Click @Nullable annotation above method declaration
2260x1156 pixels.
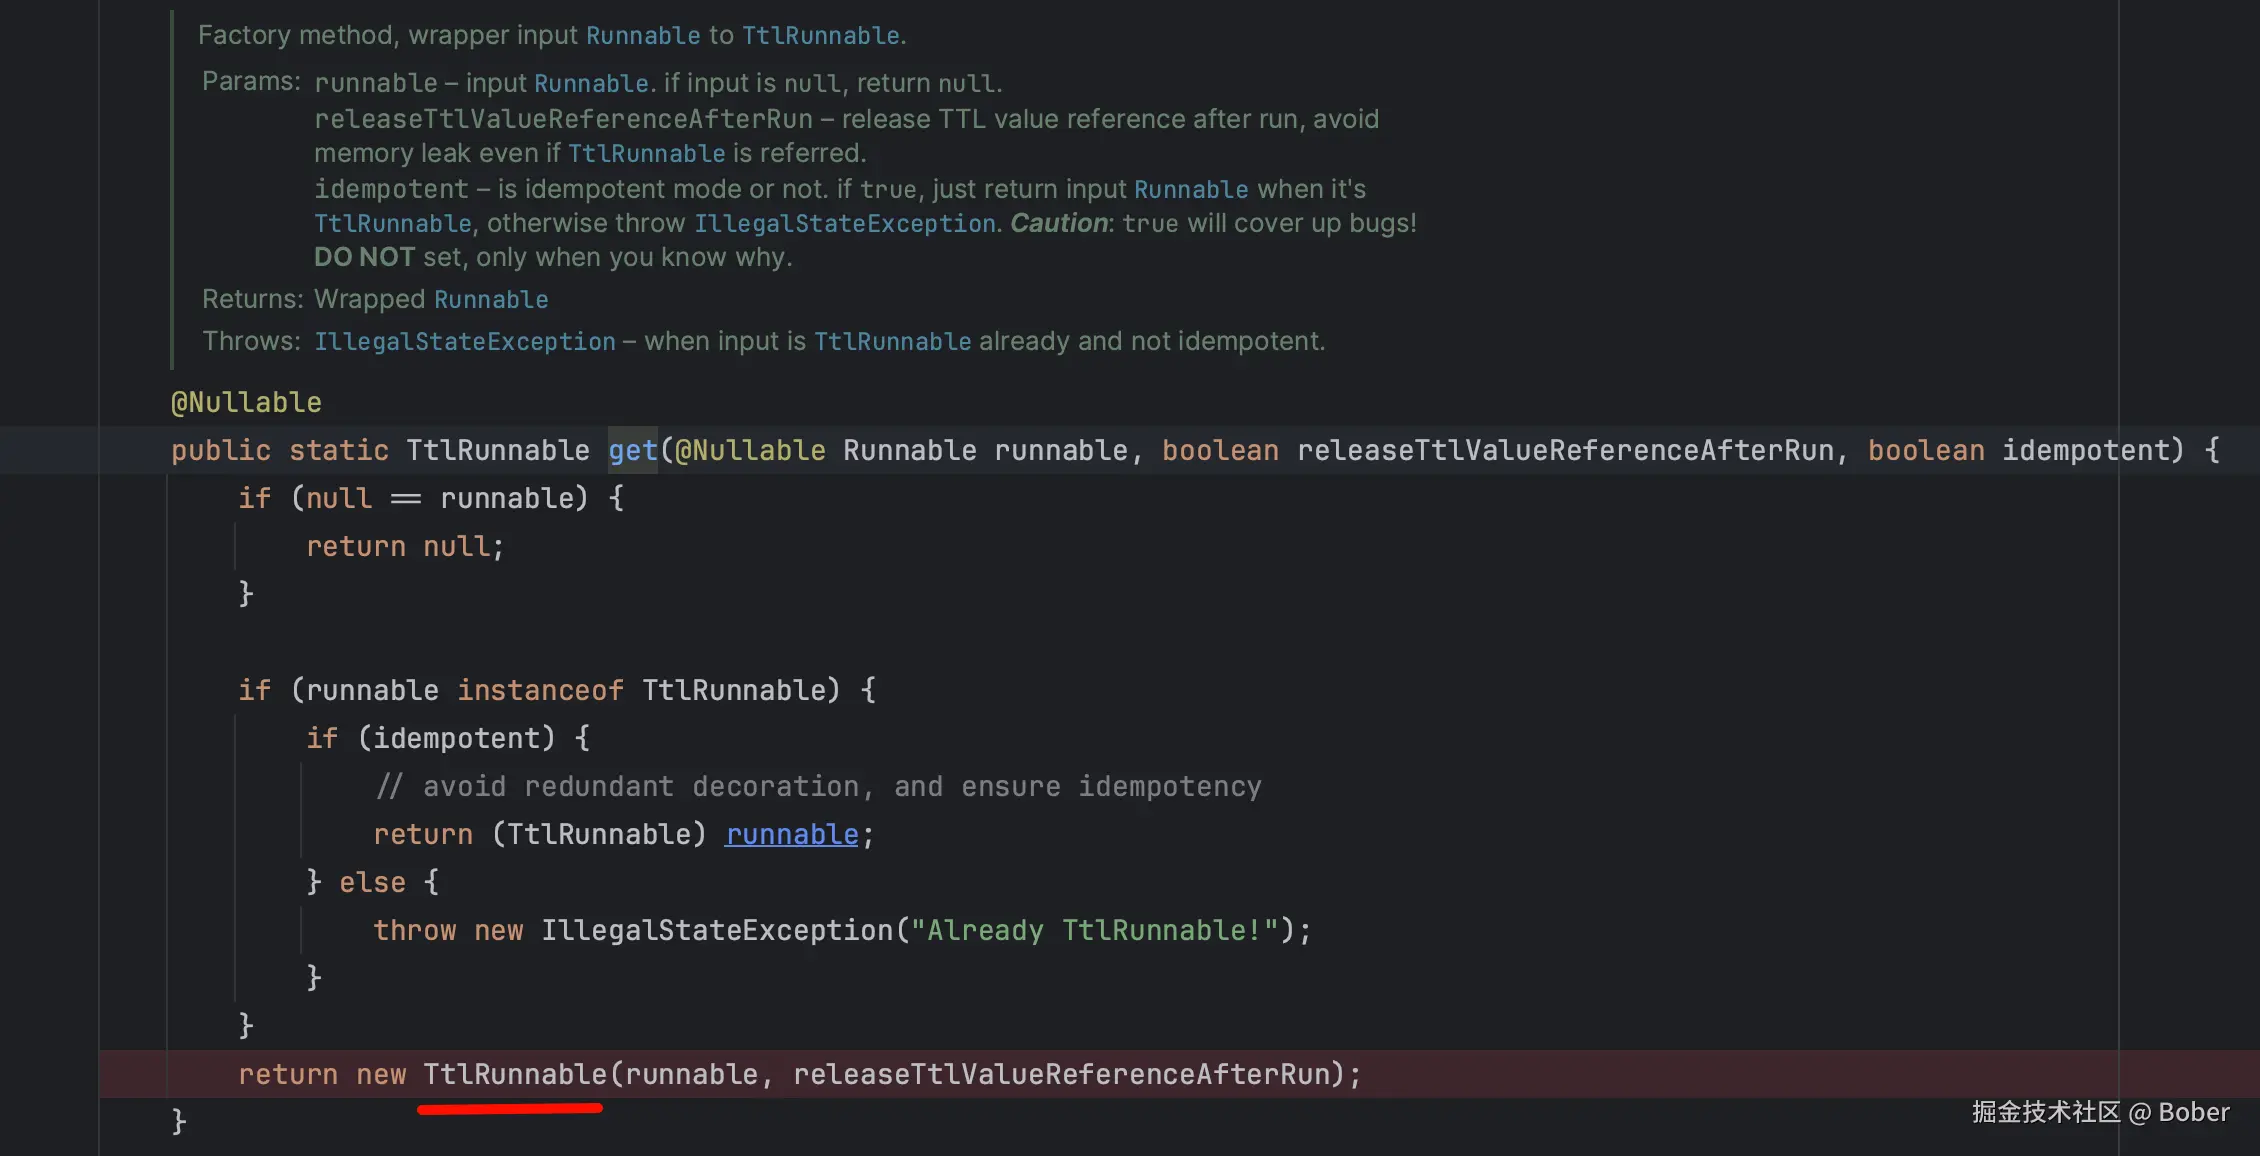246,403
